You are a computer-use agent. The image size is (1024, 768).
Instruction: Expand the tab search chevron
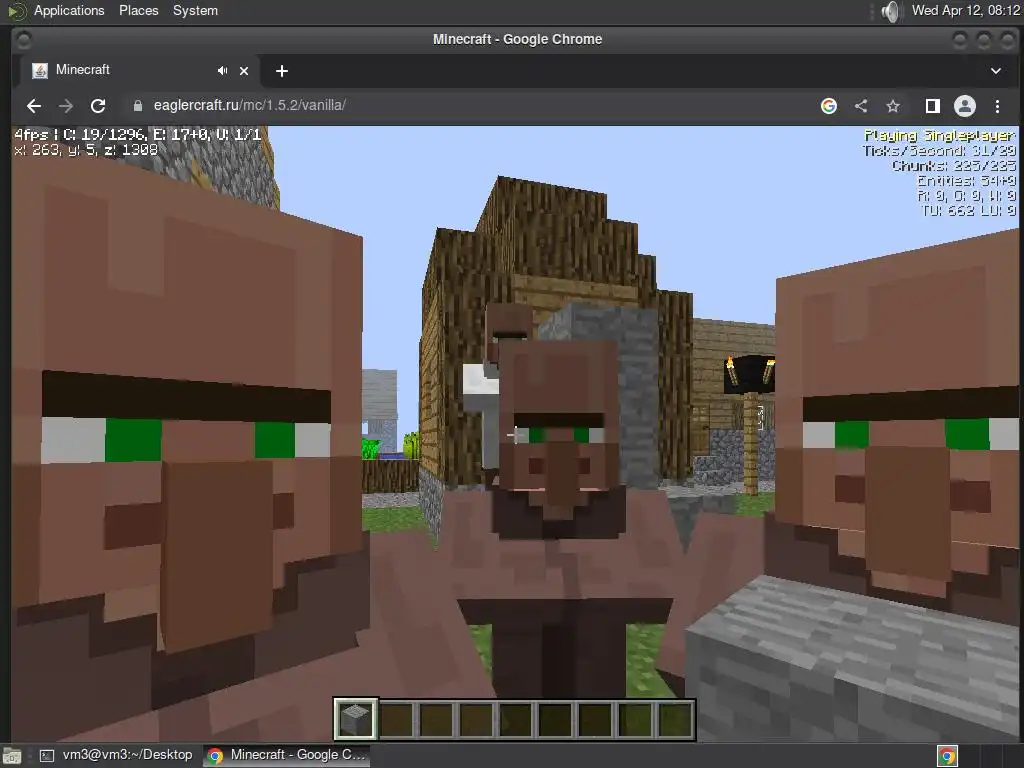pyautogui.click(x=996, y=71)
